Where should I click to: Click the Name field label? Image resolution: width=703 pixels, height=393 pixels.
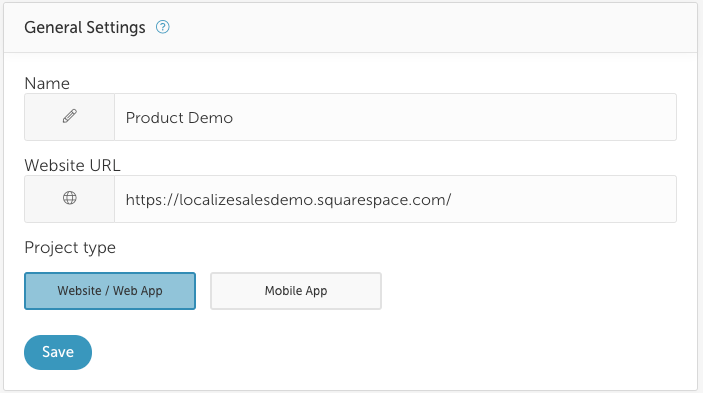coord(47,83)
